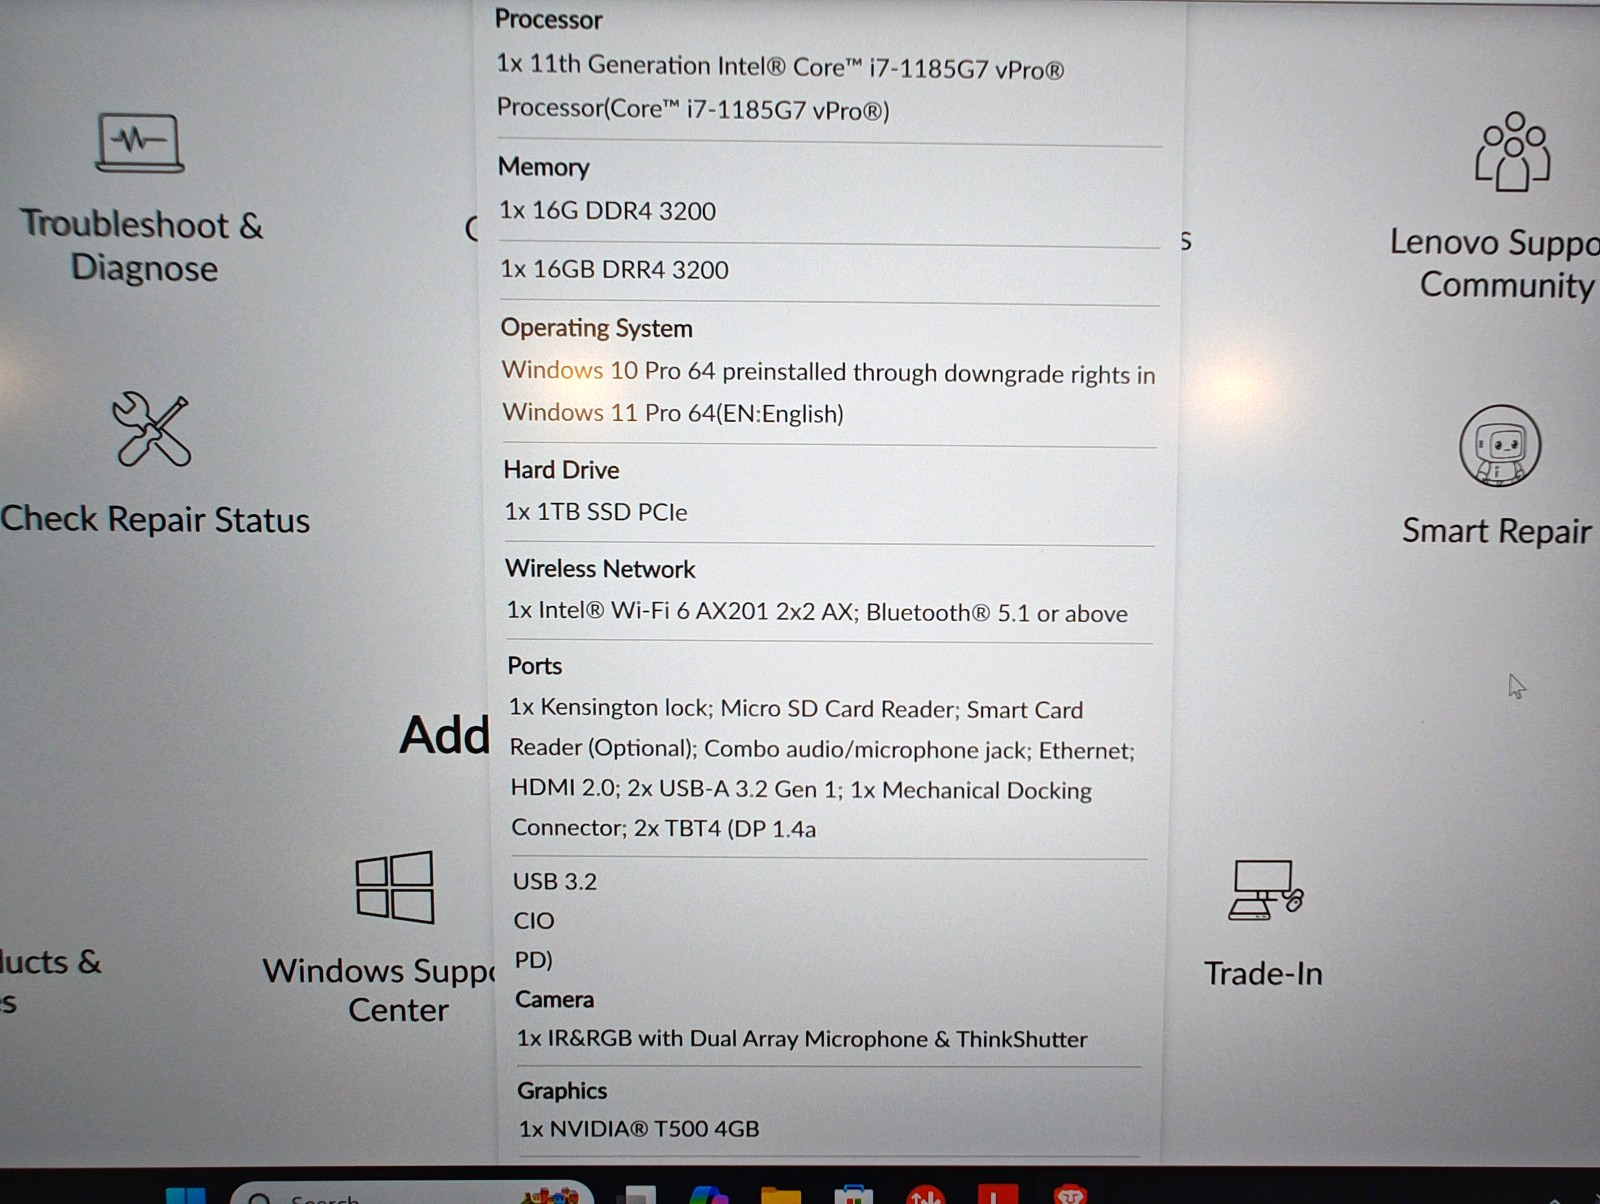Open the Windows Support Center logo icon
The width and height of the screenshot is (1600, 1204).
click(x=395, y=887)
